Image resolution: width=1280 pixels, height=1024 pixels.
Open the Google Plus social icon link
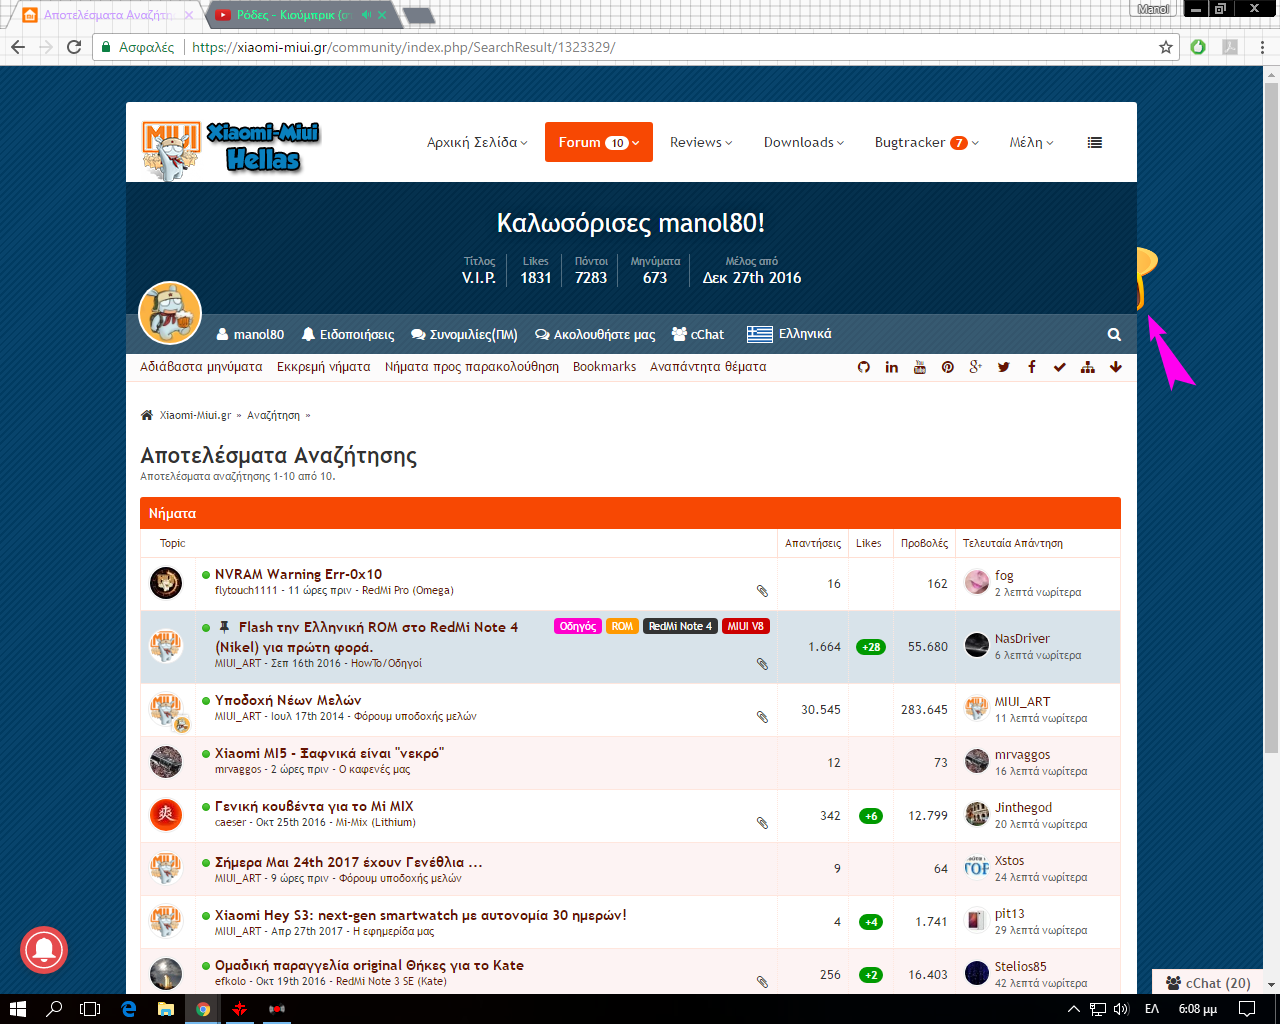976,367
